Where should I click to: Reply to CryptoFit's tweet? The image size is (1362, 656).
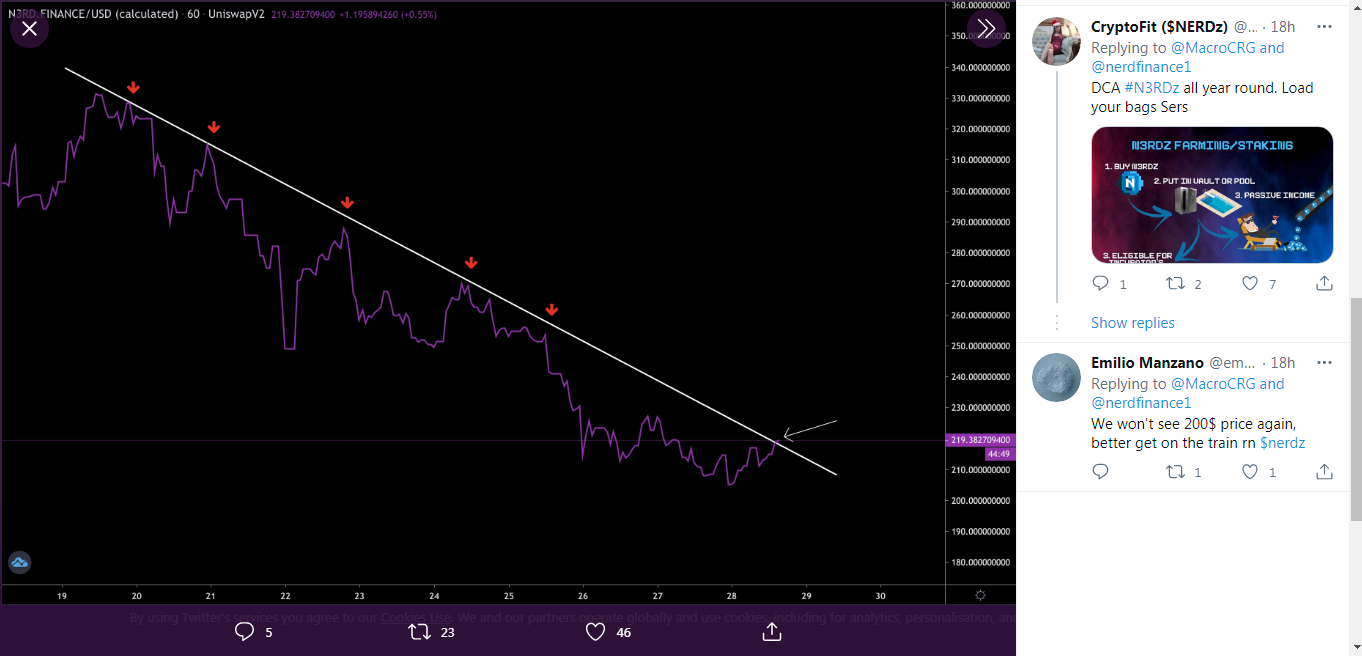1101,283
